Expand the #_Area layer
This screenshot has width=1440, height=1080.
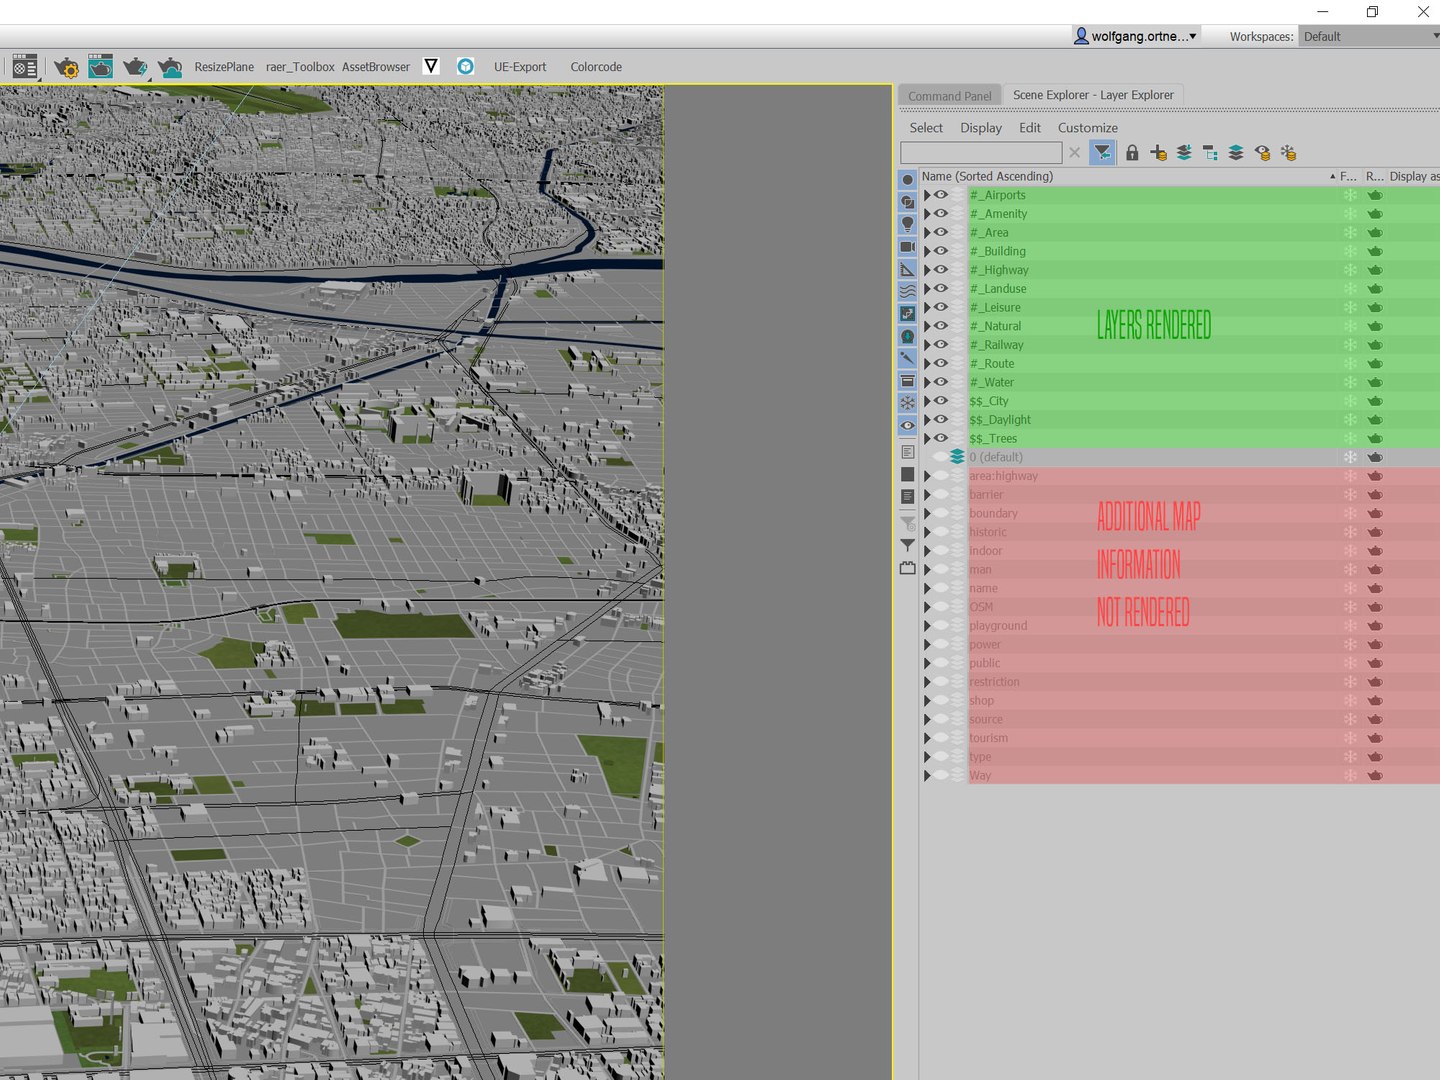pyautogui.click(x=927, y=232)
